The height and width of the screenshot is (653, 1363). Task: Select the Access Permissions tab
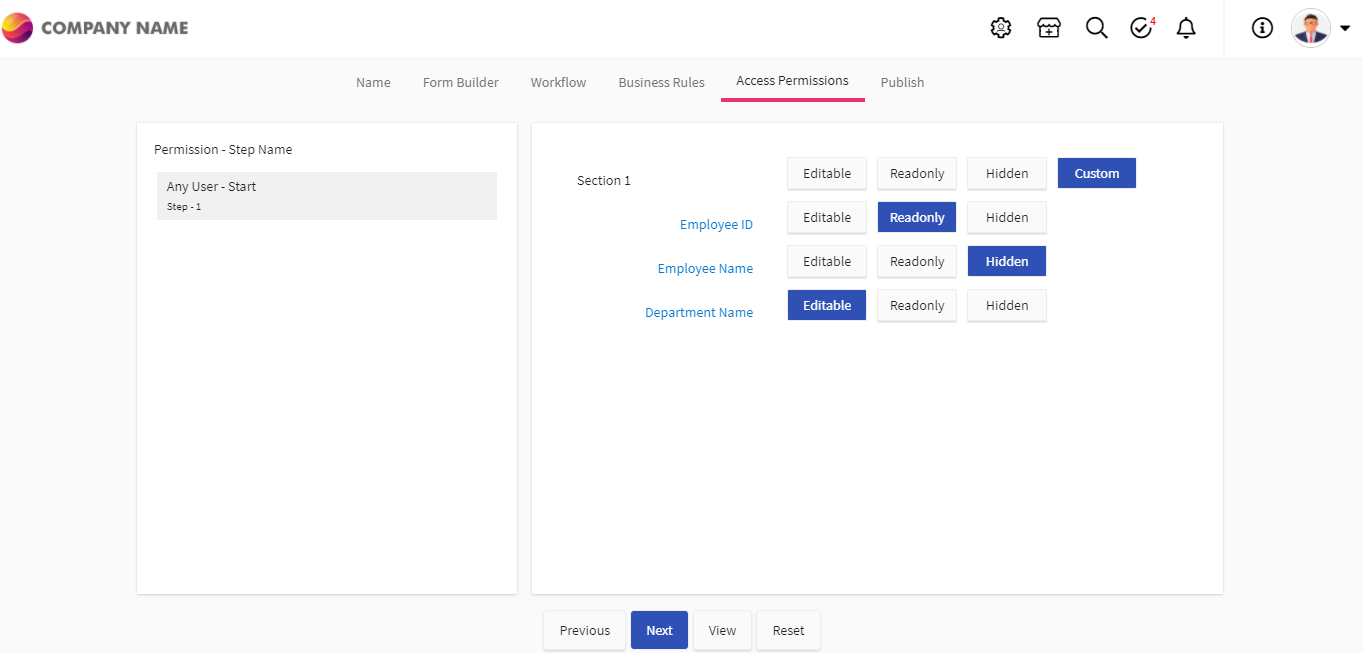792,81
